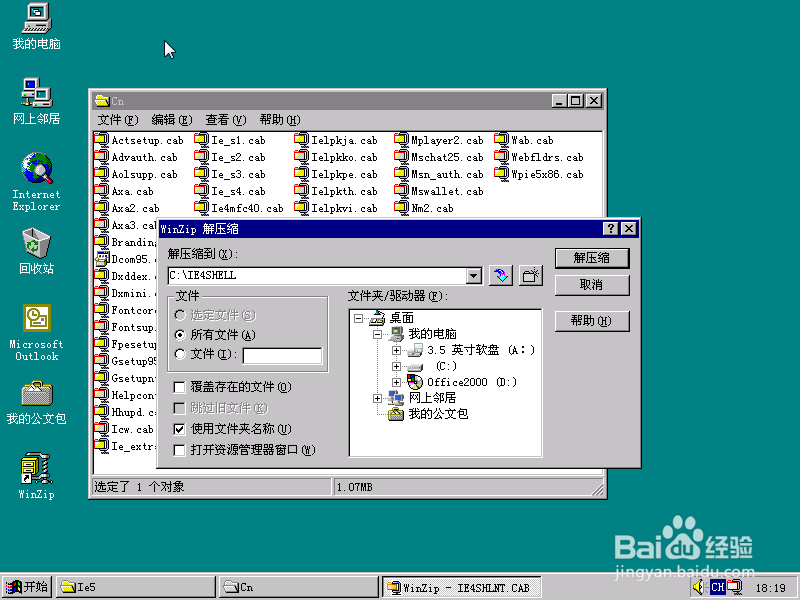This screenshot has height=600, width=800.
Task: Switch to Ie5 taskbar window
Action: 135,587
